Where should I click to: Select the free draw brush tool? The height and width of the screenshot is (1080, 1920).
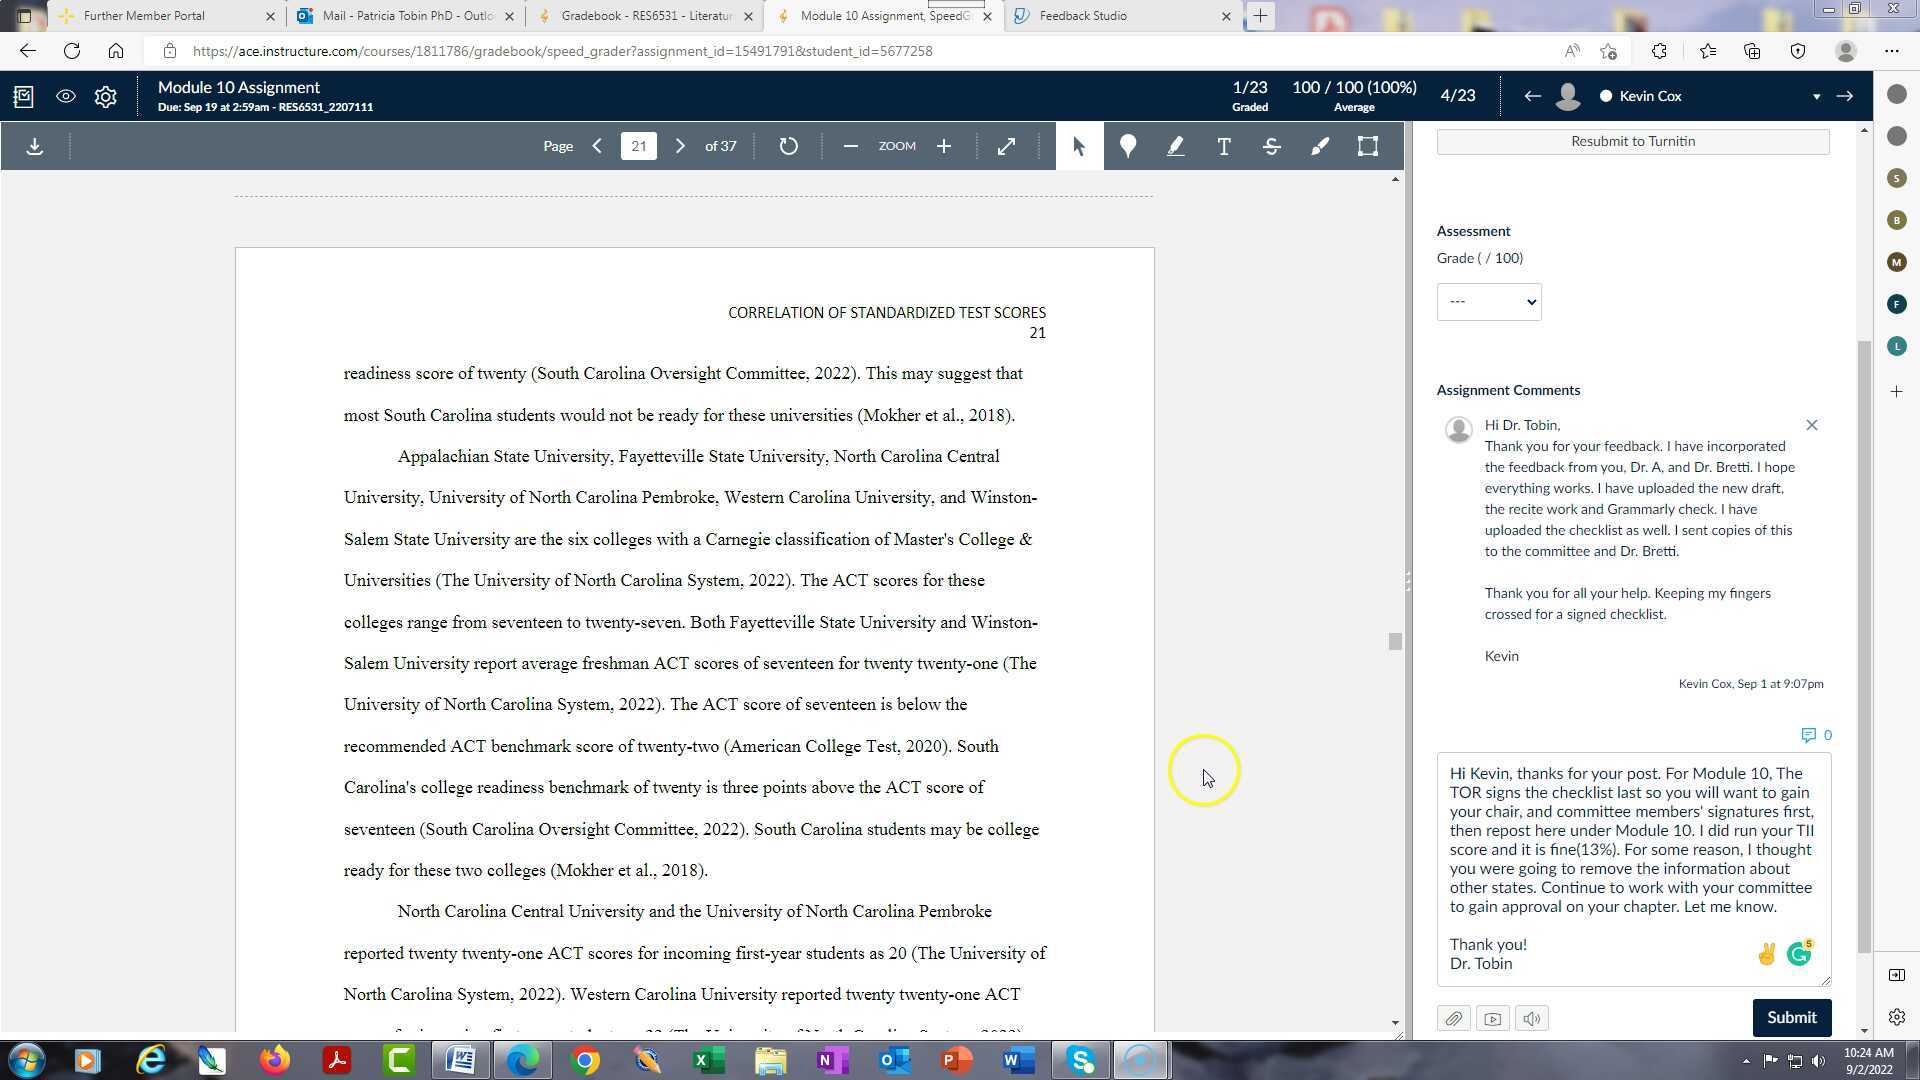tap(1320, 146)
